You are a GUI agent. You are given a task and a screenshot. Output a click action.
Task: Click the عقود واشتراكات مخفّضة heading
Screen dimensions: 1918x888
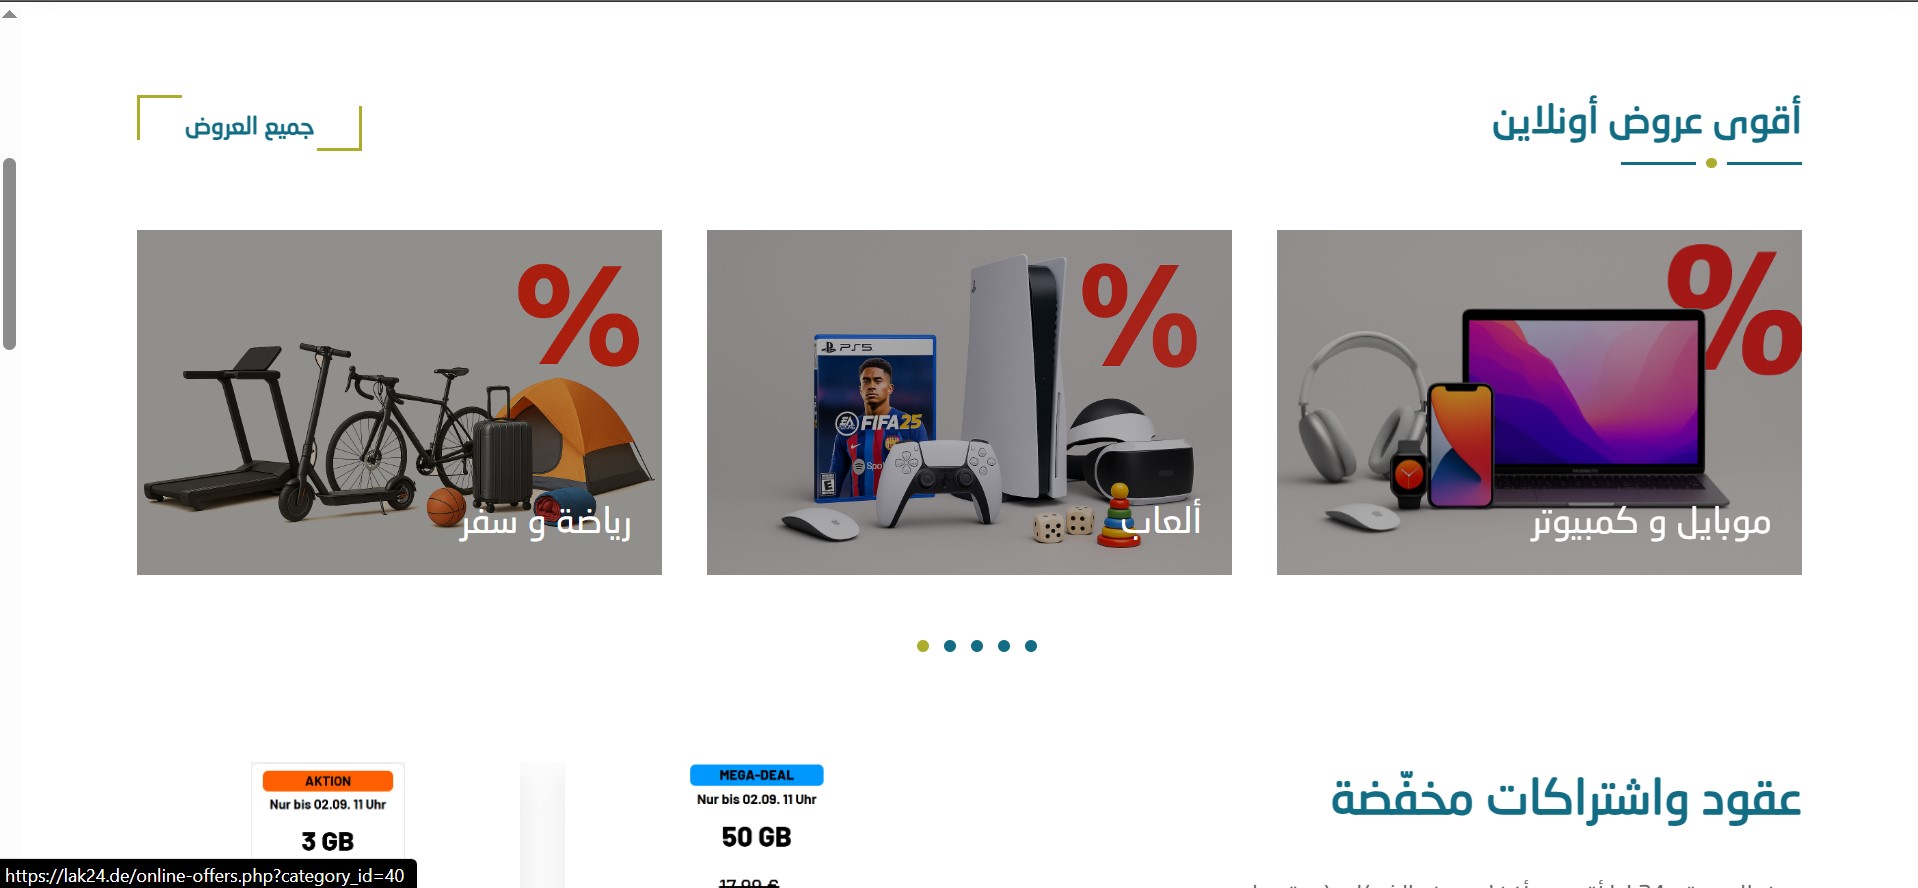point(1566,798)
